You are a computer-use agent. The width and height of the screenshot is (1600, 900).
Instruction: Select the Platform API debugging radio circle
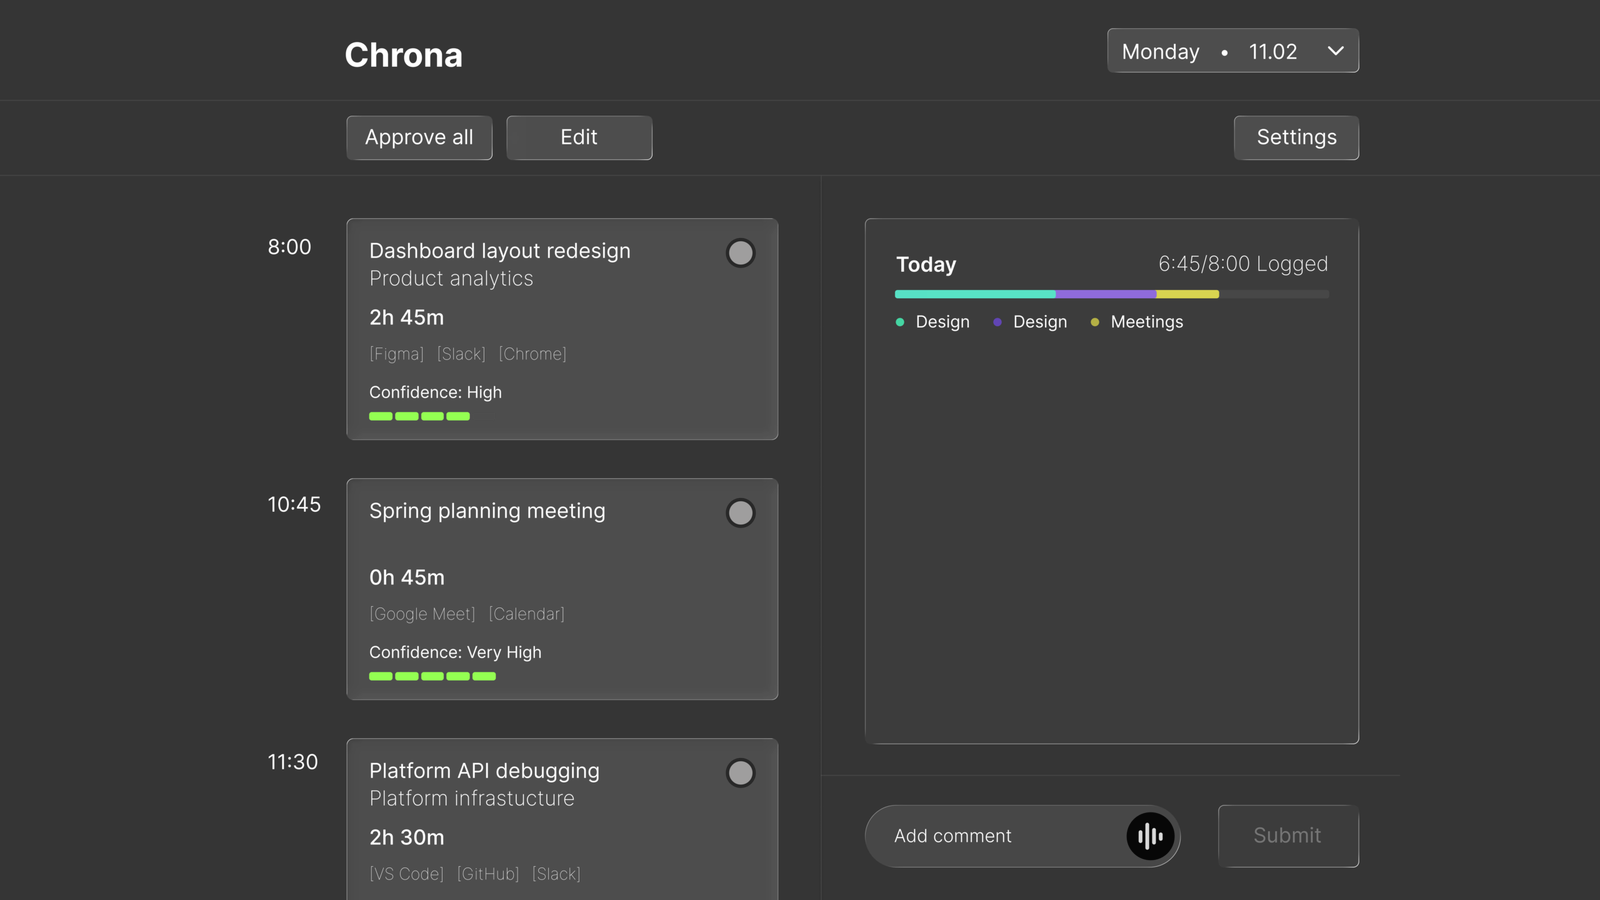click(740, 773)
